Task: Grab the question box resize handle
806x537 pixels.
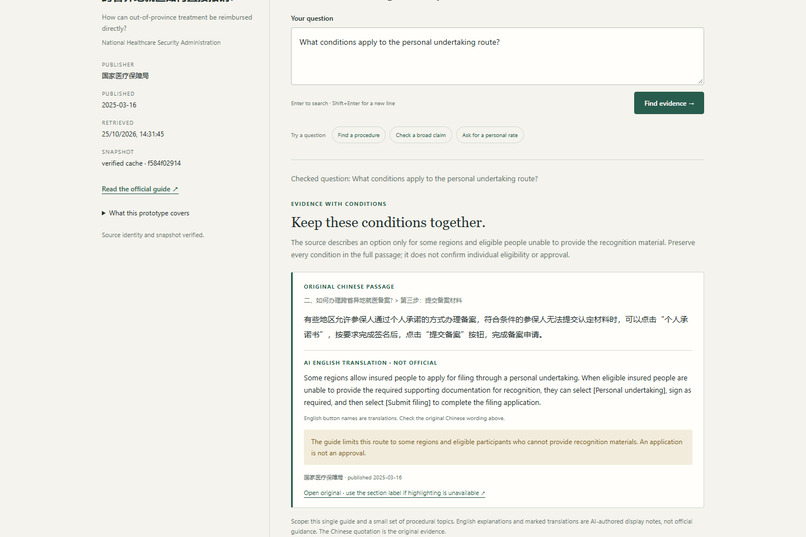Action: pyautogui.click(x=700, y=81)
